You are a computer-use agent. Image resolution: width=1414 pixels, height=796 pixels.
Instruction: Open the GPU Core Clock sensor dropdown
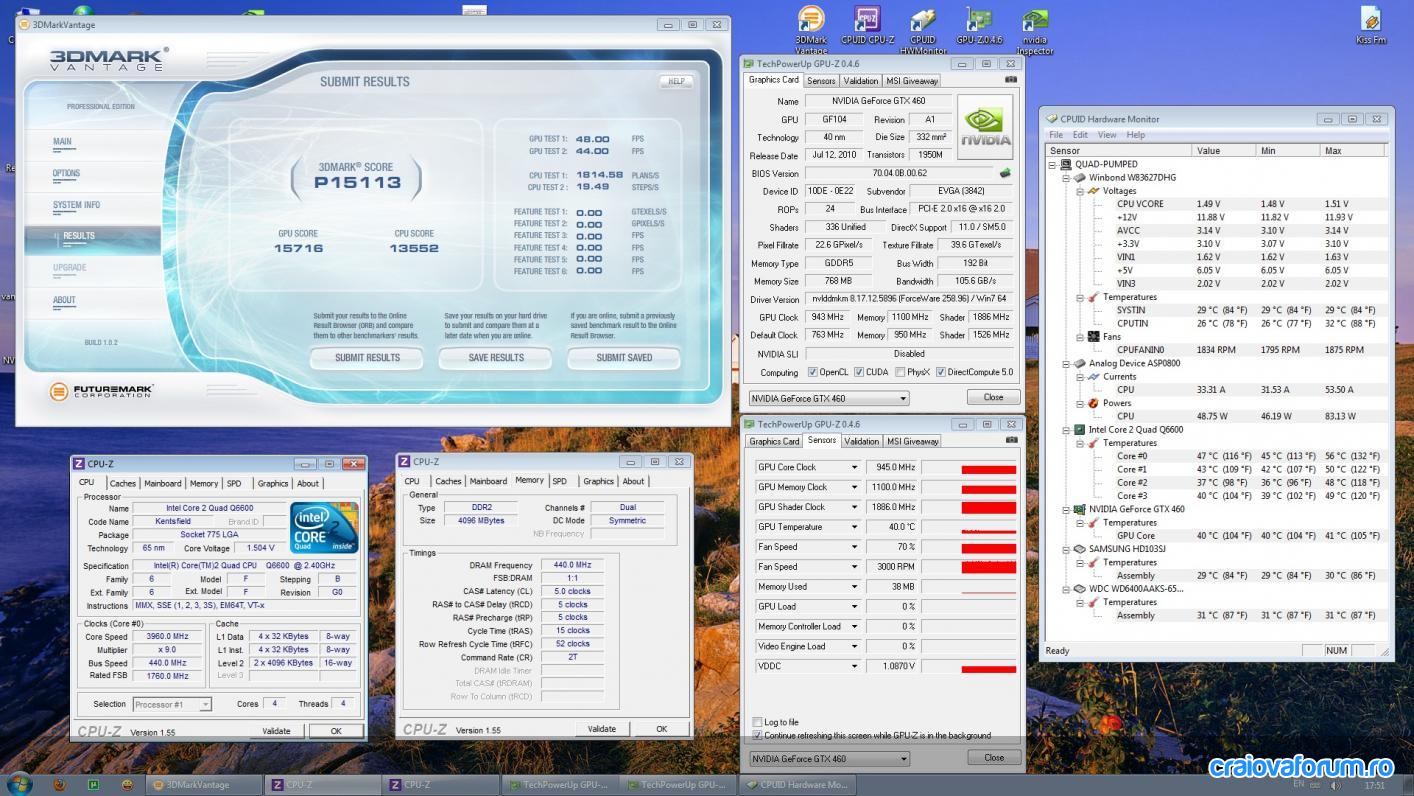(x=854, y=467)
